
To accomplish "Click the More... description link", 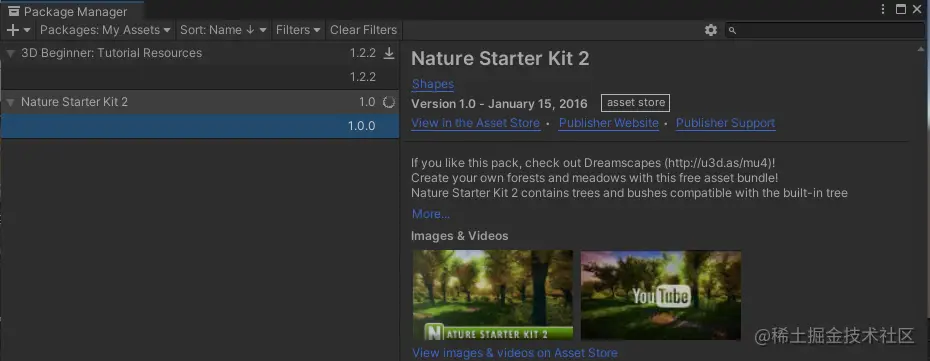I will tap(431, 214).
